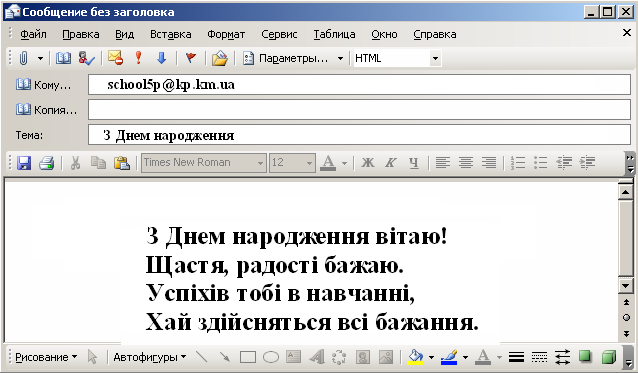Click the cut scissors icon
The height and width of the screenshot is (373, 638).
[75, 163]
